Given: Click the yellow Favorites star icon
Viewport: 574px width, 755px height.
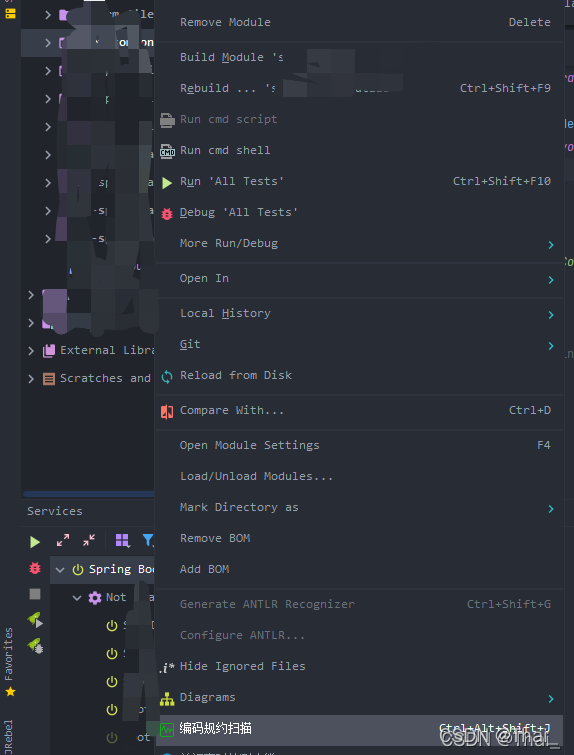Looking at the screenshot, I should (x=10, y=692).
